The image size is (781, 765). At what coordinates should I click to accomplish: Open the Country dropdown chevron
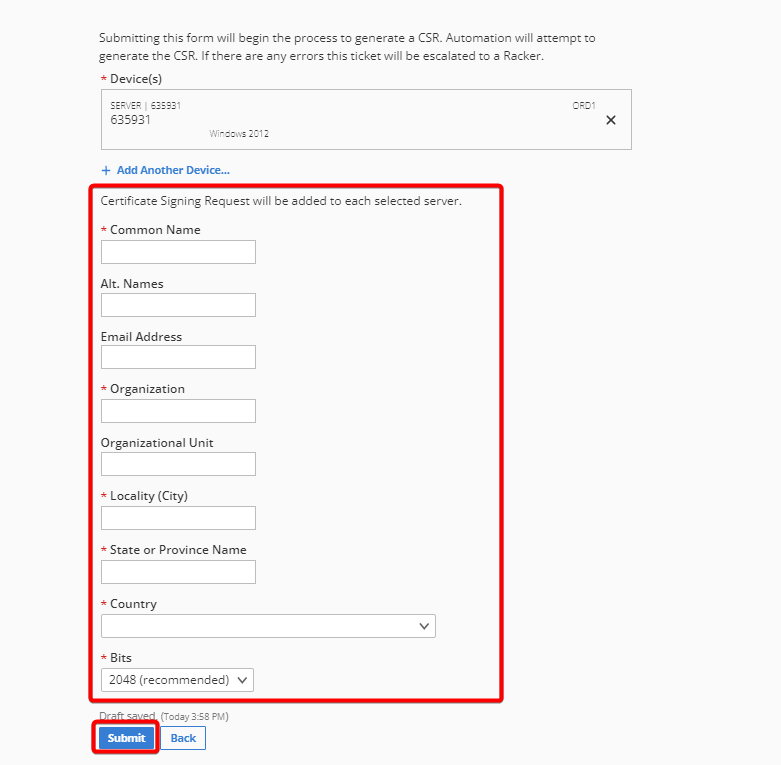pyautogui.click(x=424, y=626)
